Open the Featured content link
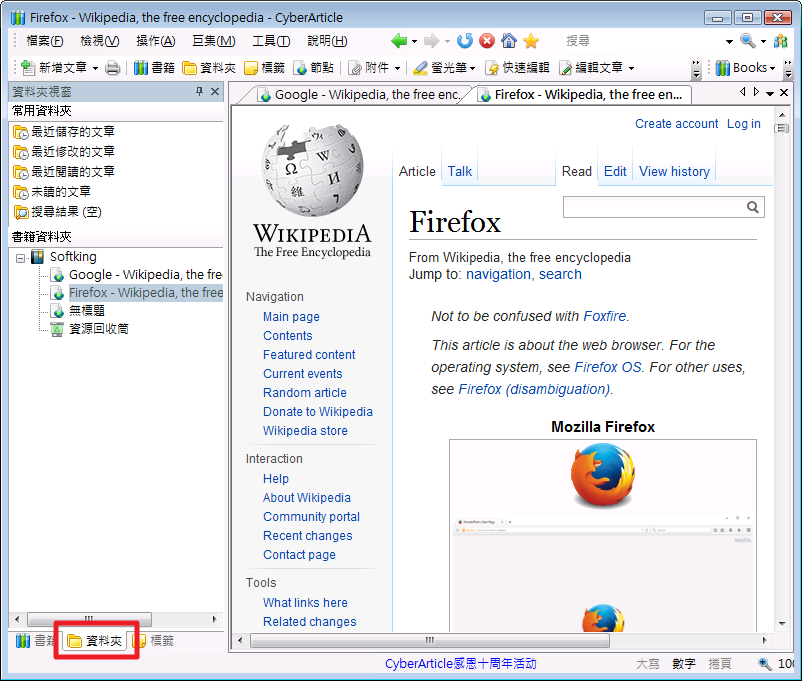 (x=309, y=355)
